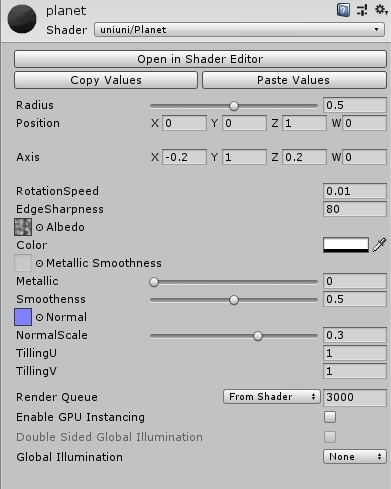Click the planet material name
The width and height of the screenshot is (391, 489).
(x=66, y=11)
